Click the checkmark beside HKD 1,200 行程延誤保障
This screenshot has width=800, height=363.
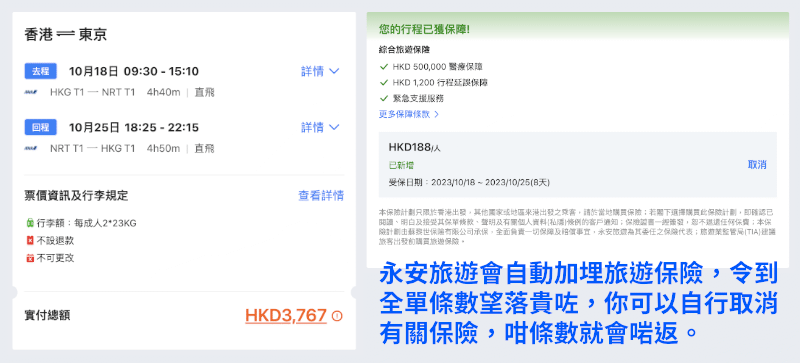coord(384,82)
